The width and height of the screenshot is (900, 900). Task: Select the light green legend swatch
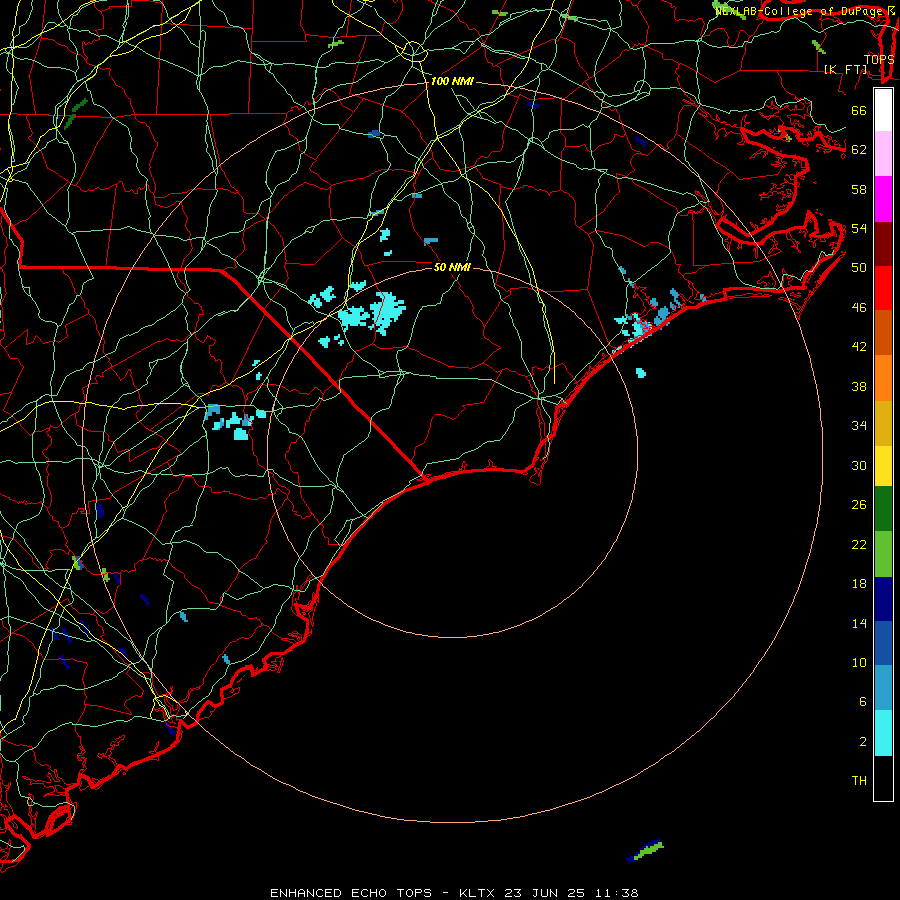883,554
